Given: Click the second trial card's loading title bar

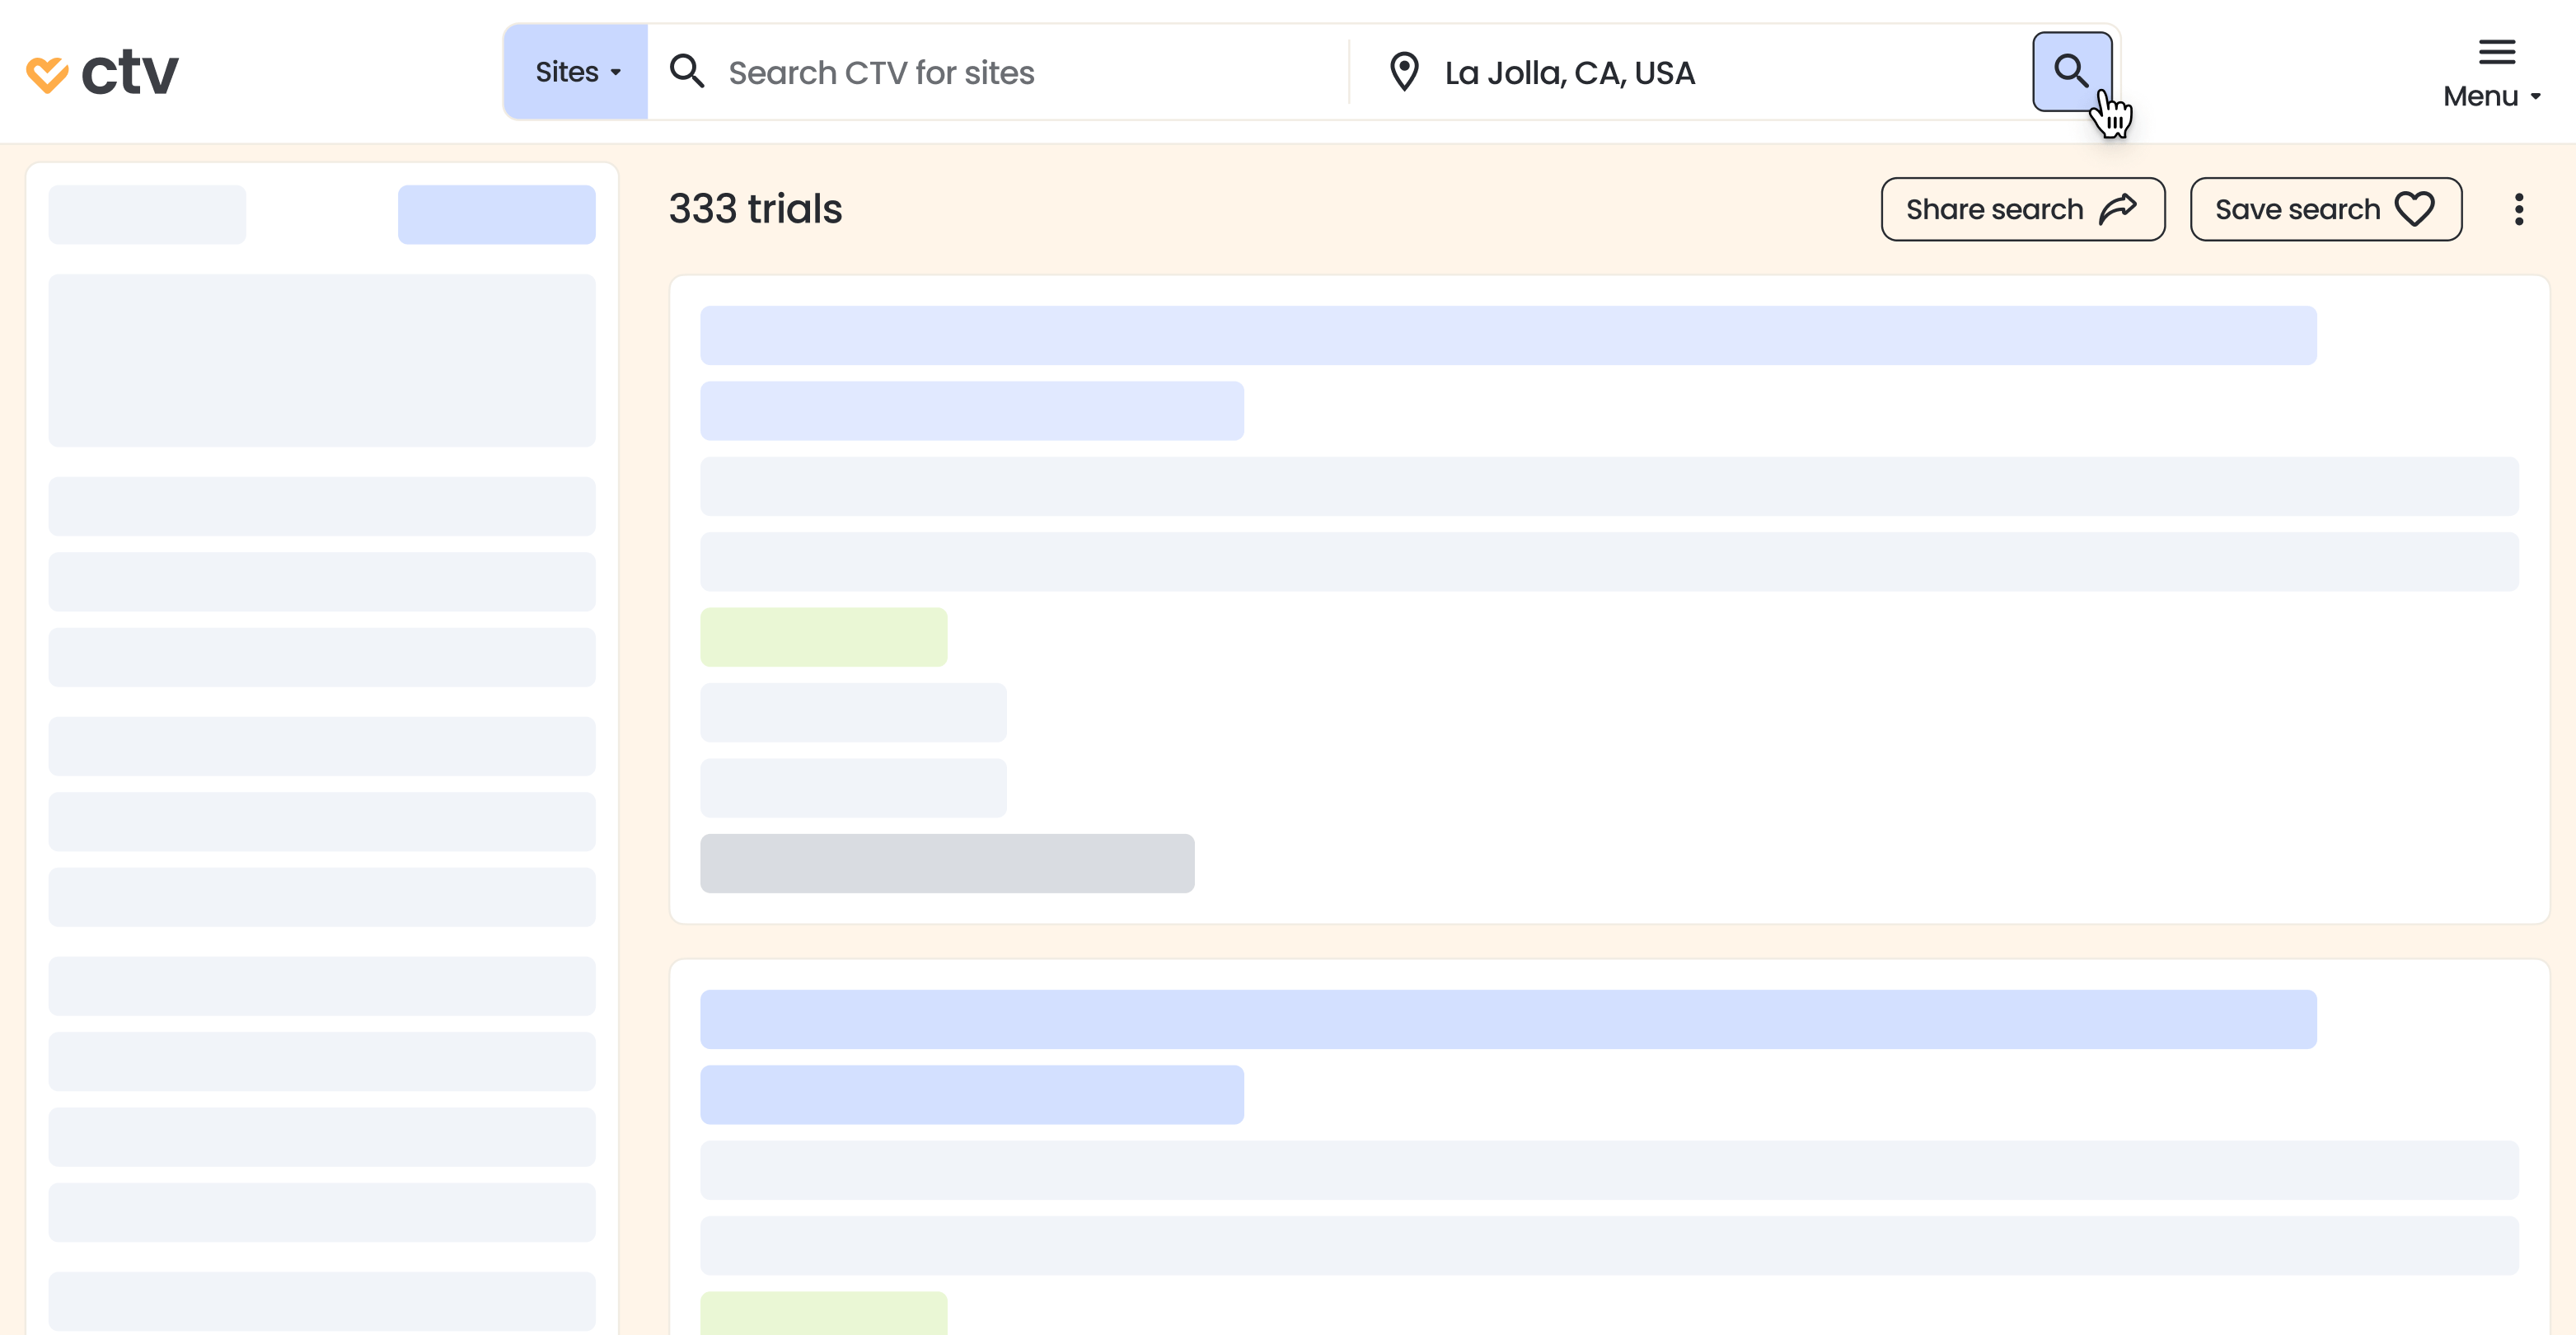Looking at the screenshot, I should coord(1507,1019).
